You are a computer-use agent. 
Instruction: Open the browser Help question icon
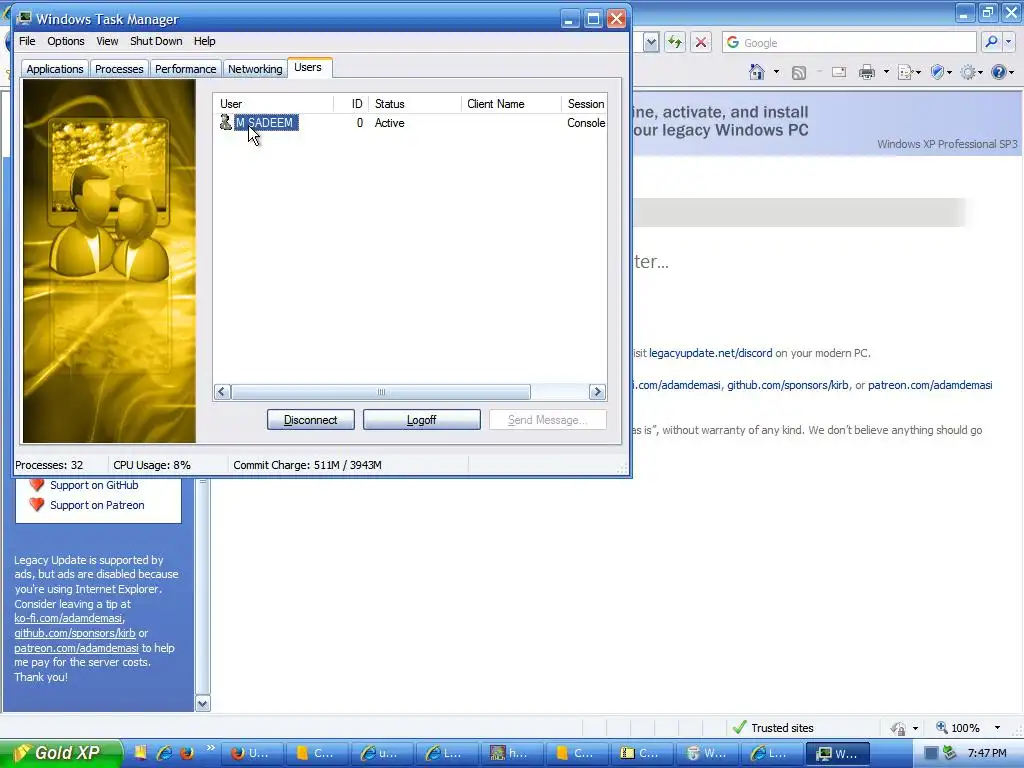point(999,72)
